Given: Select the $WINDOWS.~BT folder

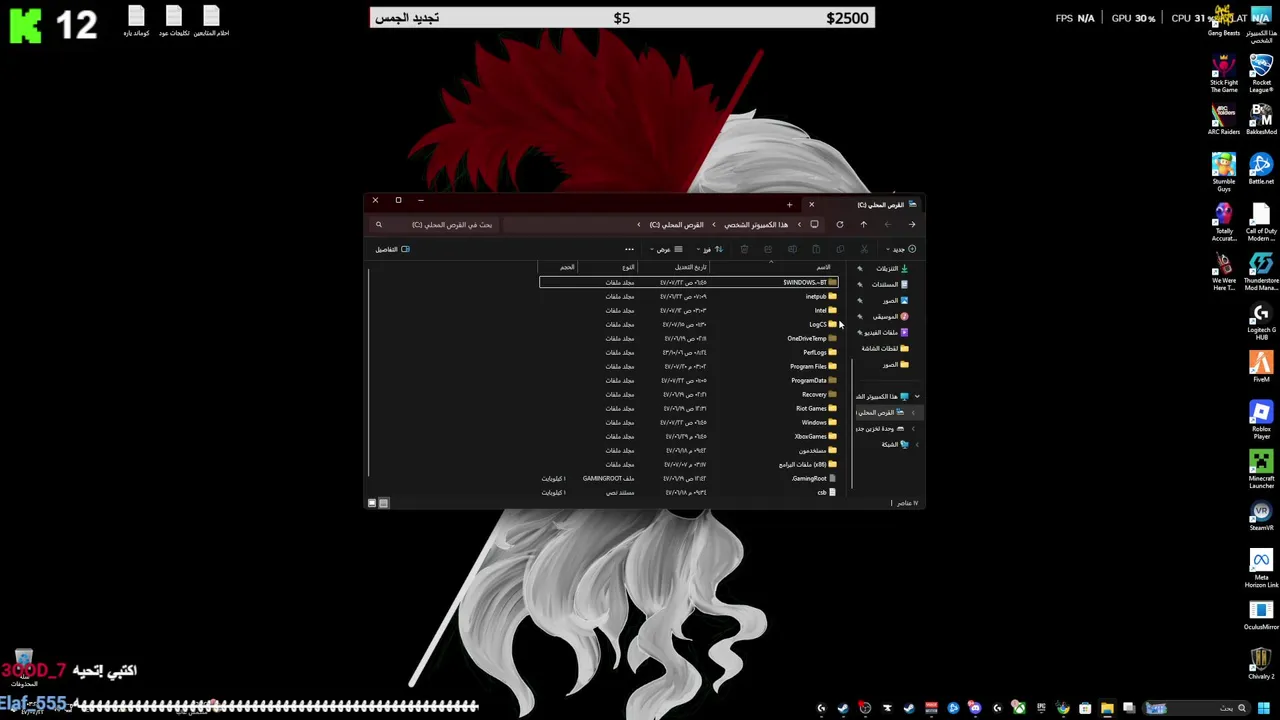Looking at the screenshot, I should (x=688, y=282).
